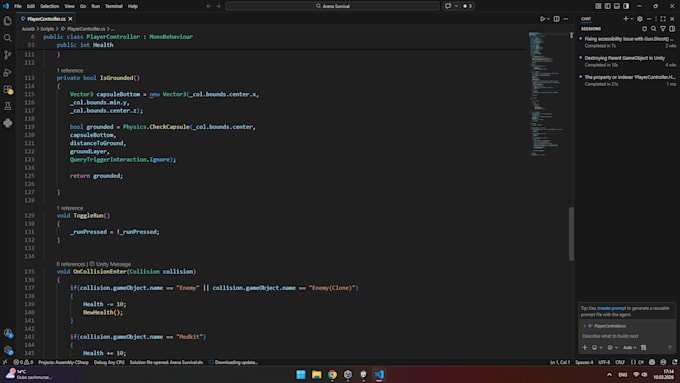
Task: Split the editor to the right
Action: pyautogui.click(x=556, y=19)
